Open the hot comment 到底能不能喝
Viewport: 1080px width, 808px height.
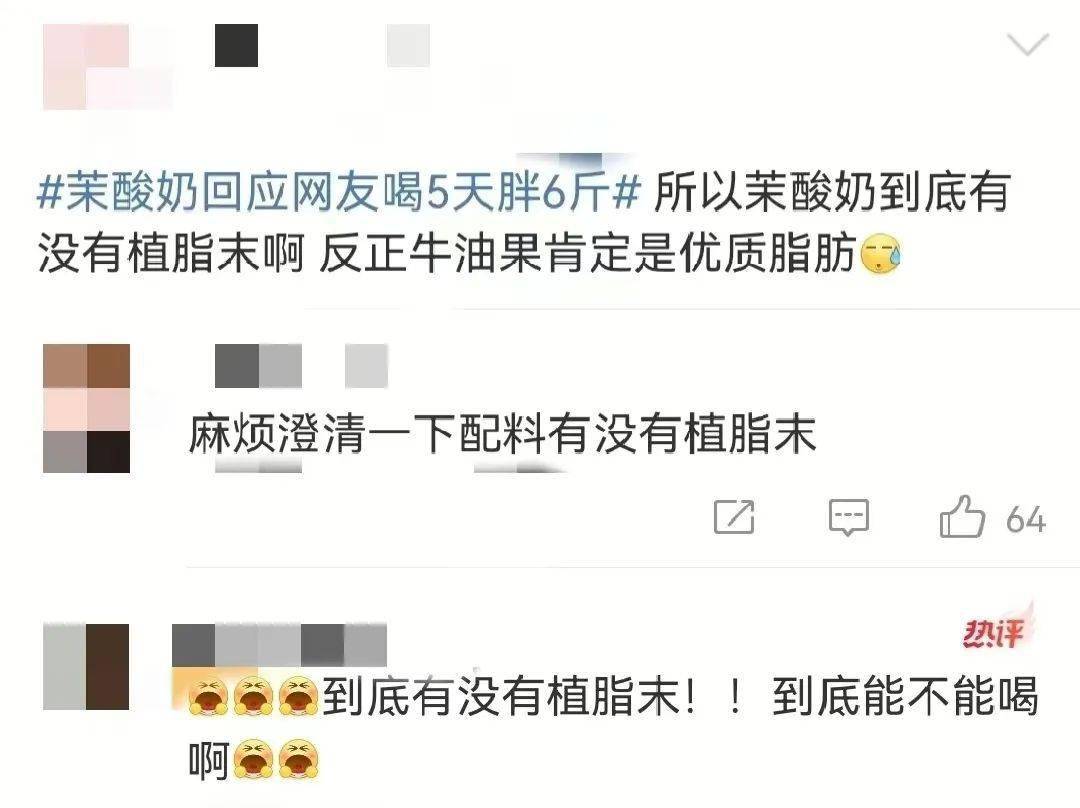(x=613, y=727)
